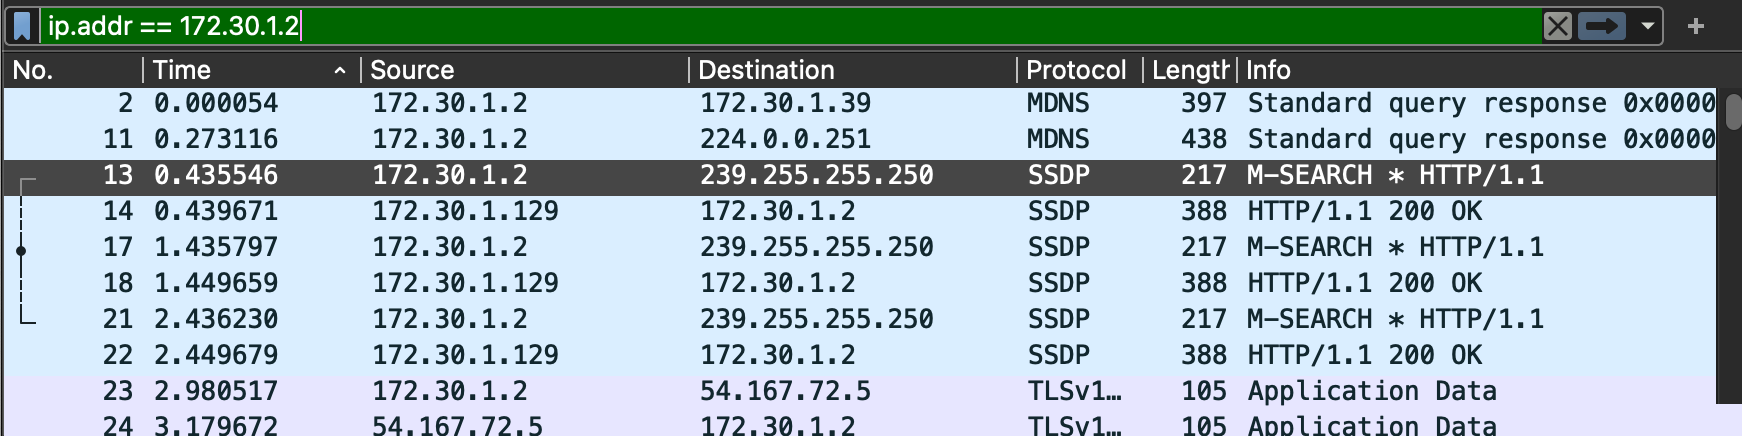This screenshot has height=436, width=1742.
Task: Click length 438 cell
Action: 1204,139
